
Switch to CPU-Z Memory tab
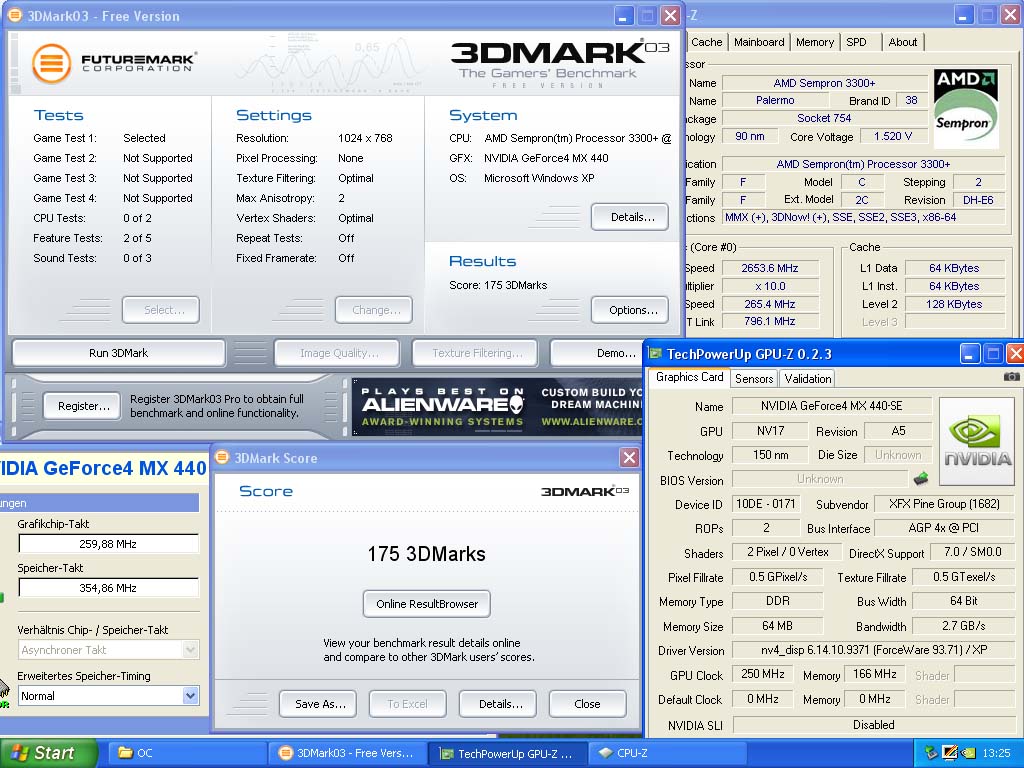[814, 42]
